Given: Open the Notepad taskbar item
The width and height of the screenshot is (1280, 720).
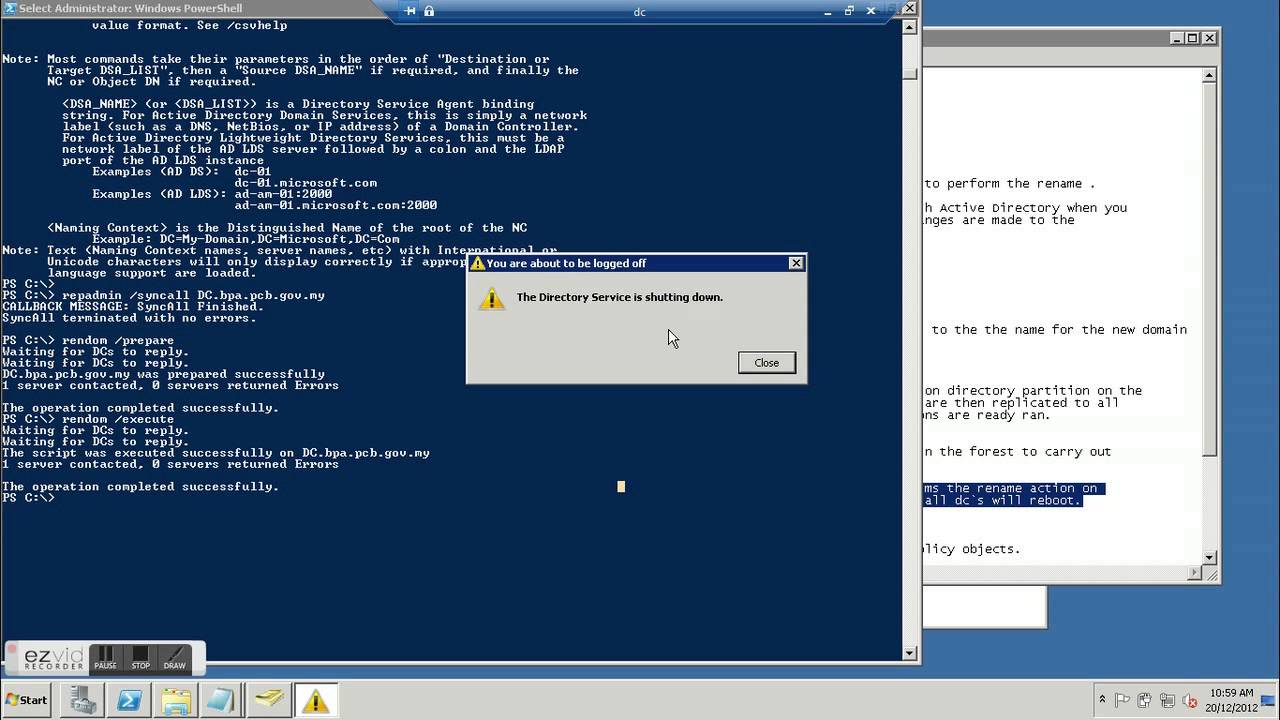Looking at the screenshot, I should coord(222,700).
